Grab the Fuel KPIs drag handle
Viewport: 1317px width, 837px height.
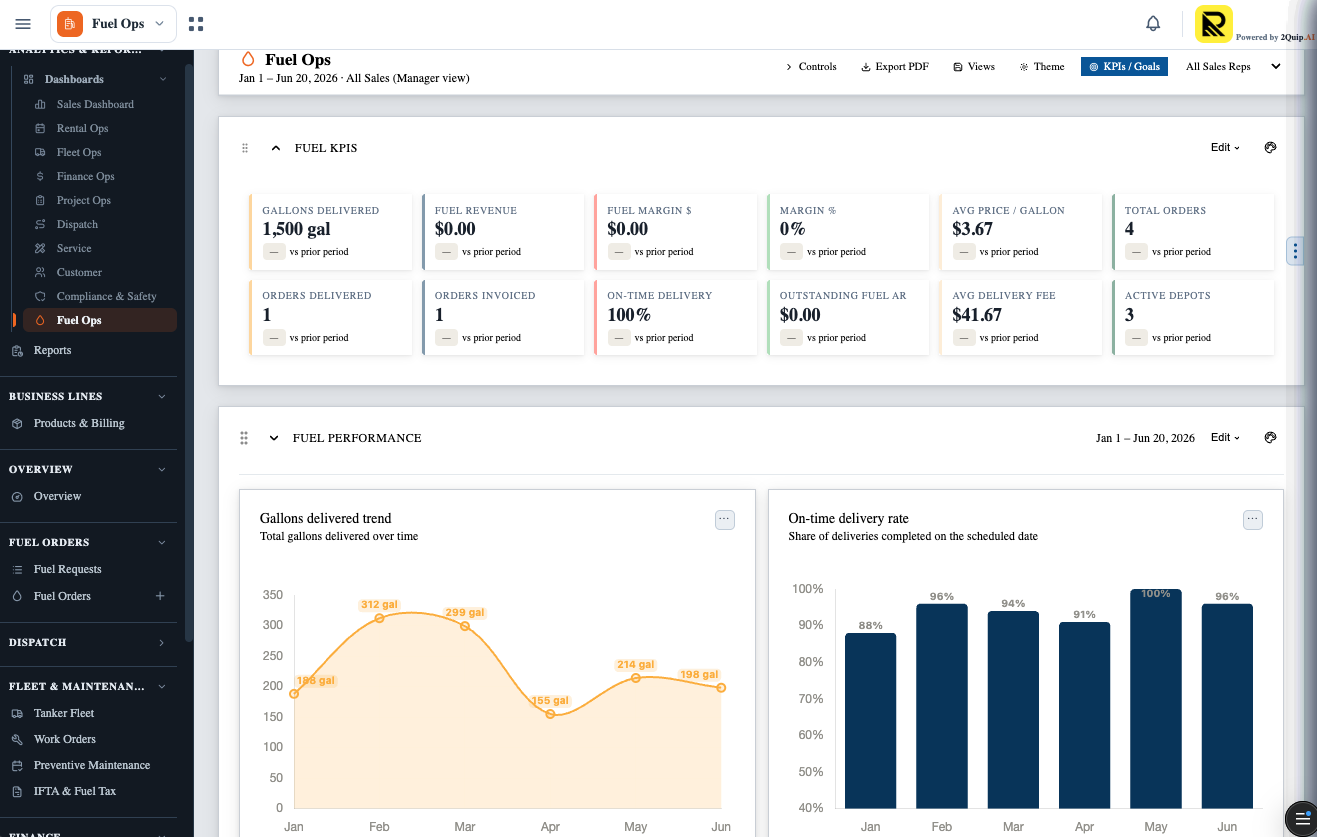(x=245, y=148)
